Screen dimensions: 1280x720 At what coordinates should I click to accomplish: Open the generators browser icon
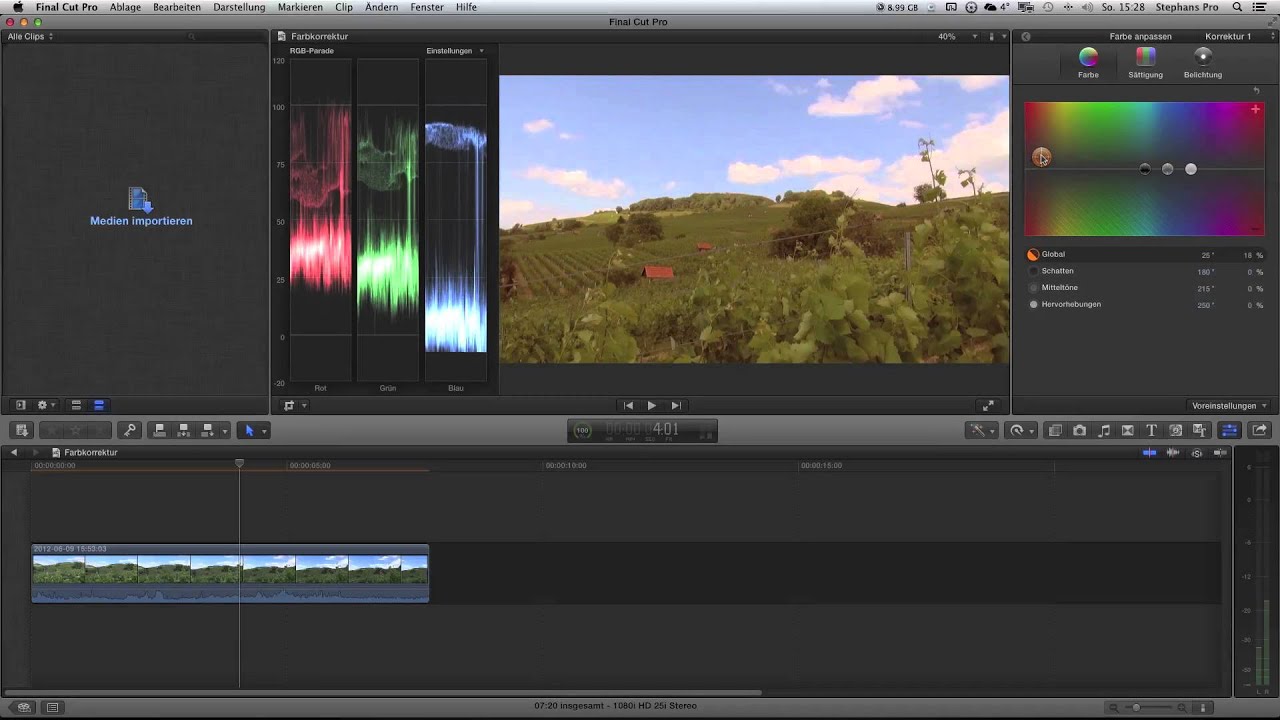click(1176, 430)
